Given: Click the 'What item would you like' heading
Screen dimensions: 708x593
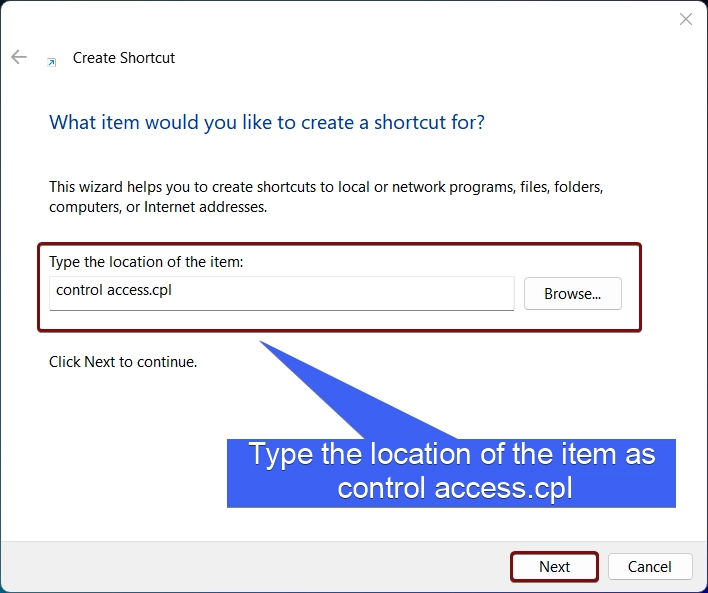Looking at the screenshot, I should coord(266,122).
